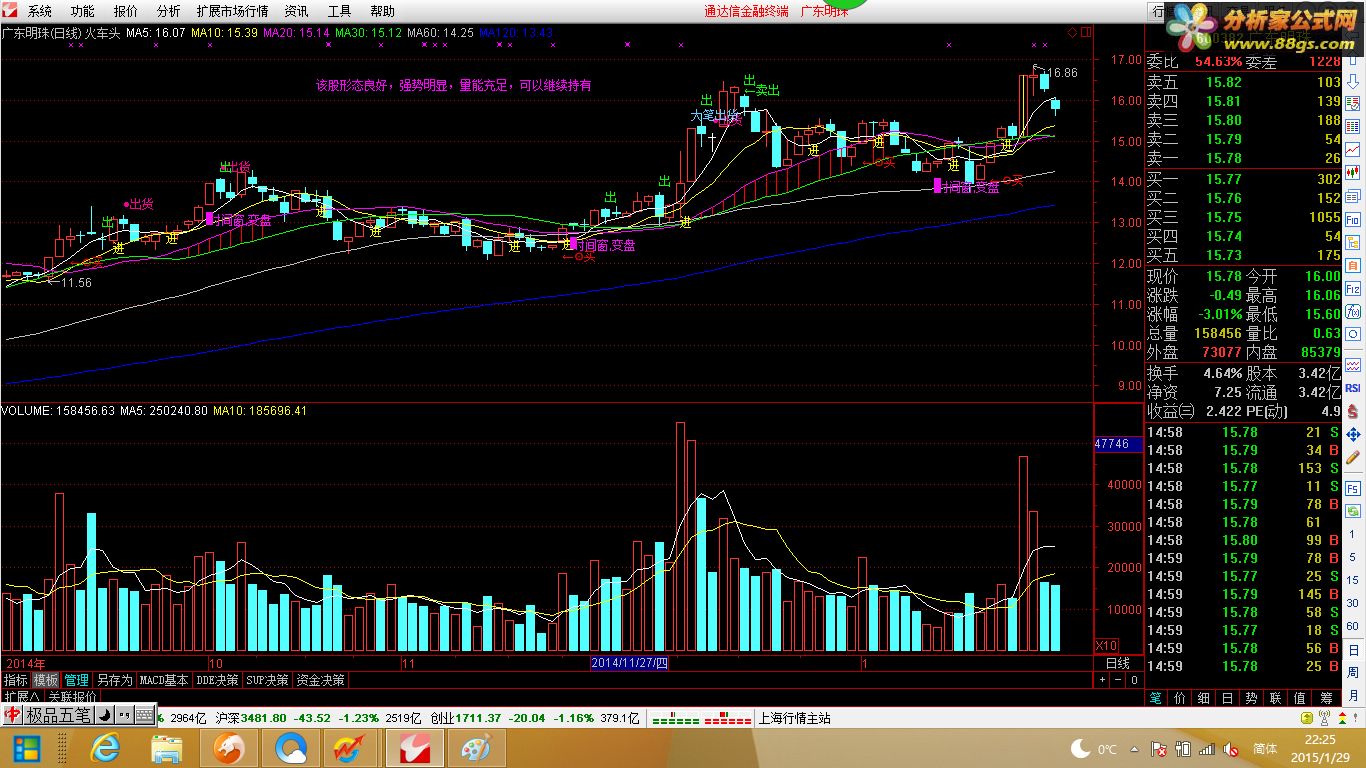This screenshot has width=1366, height=768.
Task: Click the F5 chart switch icon
Action: pos(1353,488)
